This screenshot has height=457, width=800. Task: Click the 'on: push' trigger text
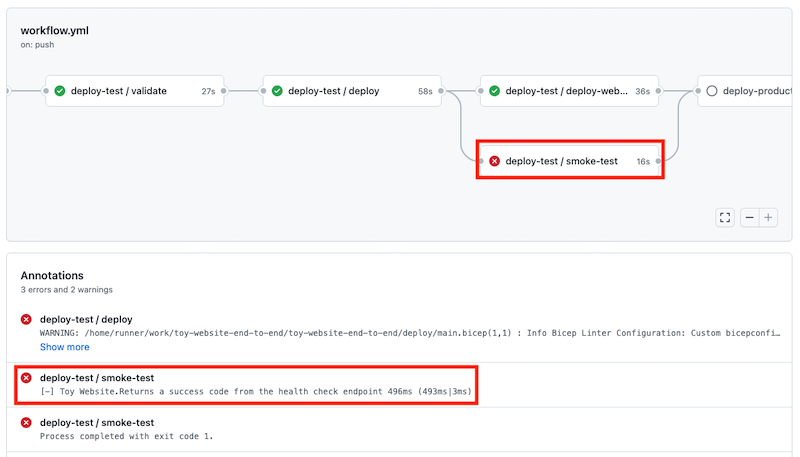point(37,45)
